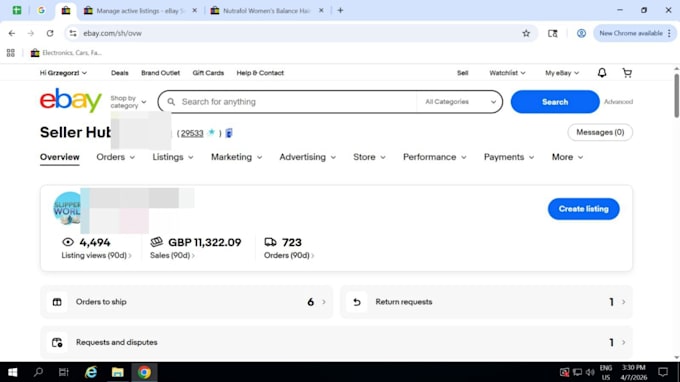
Task: Expand the Listings menu
Action: point(173,157)
